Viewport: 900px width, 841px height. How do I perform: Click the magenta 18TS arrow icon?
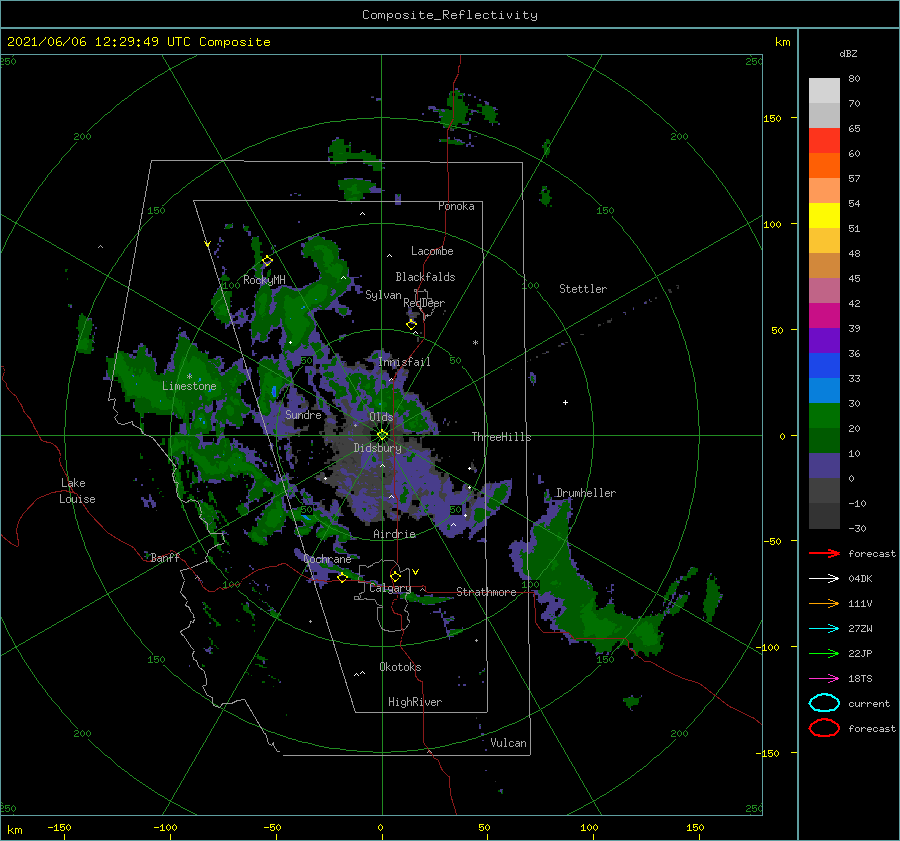pos(824,679)
